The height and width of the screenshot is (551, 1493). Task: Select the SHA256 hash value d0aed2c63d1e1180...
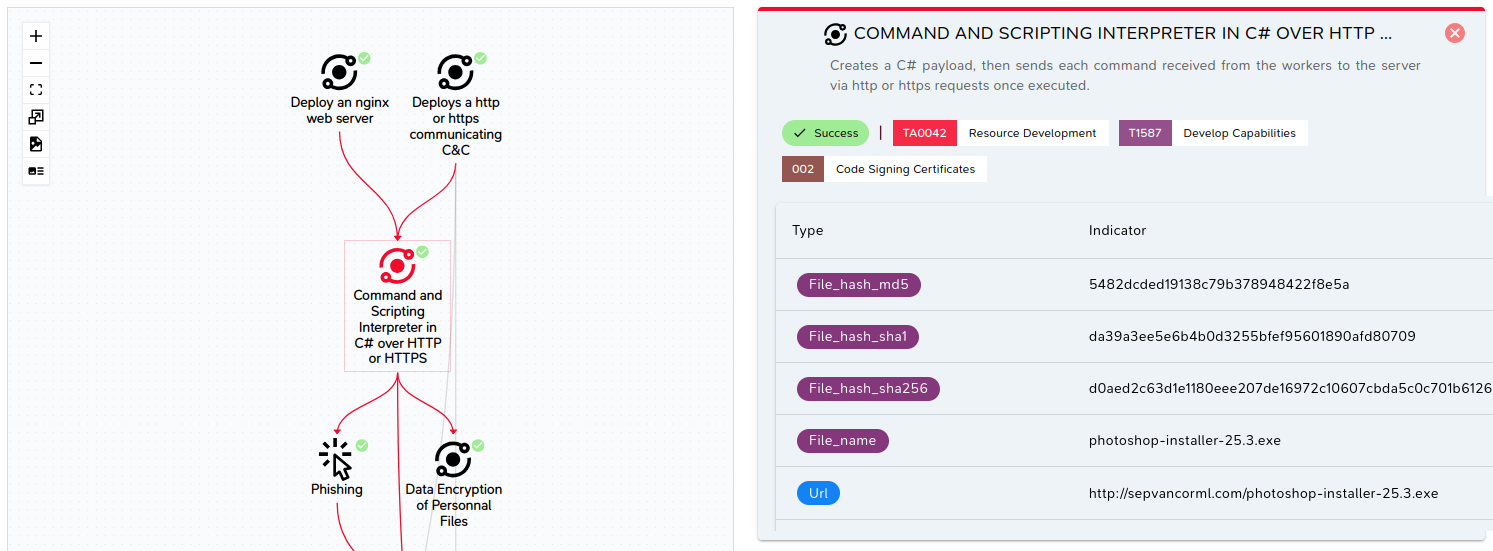point(1290,388)
